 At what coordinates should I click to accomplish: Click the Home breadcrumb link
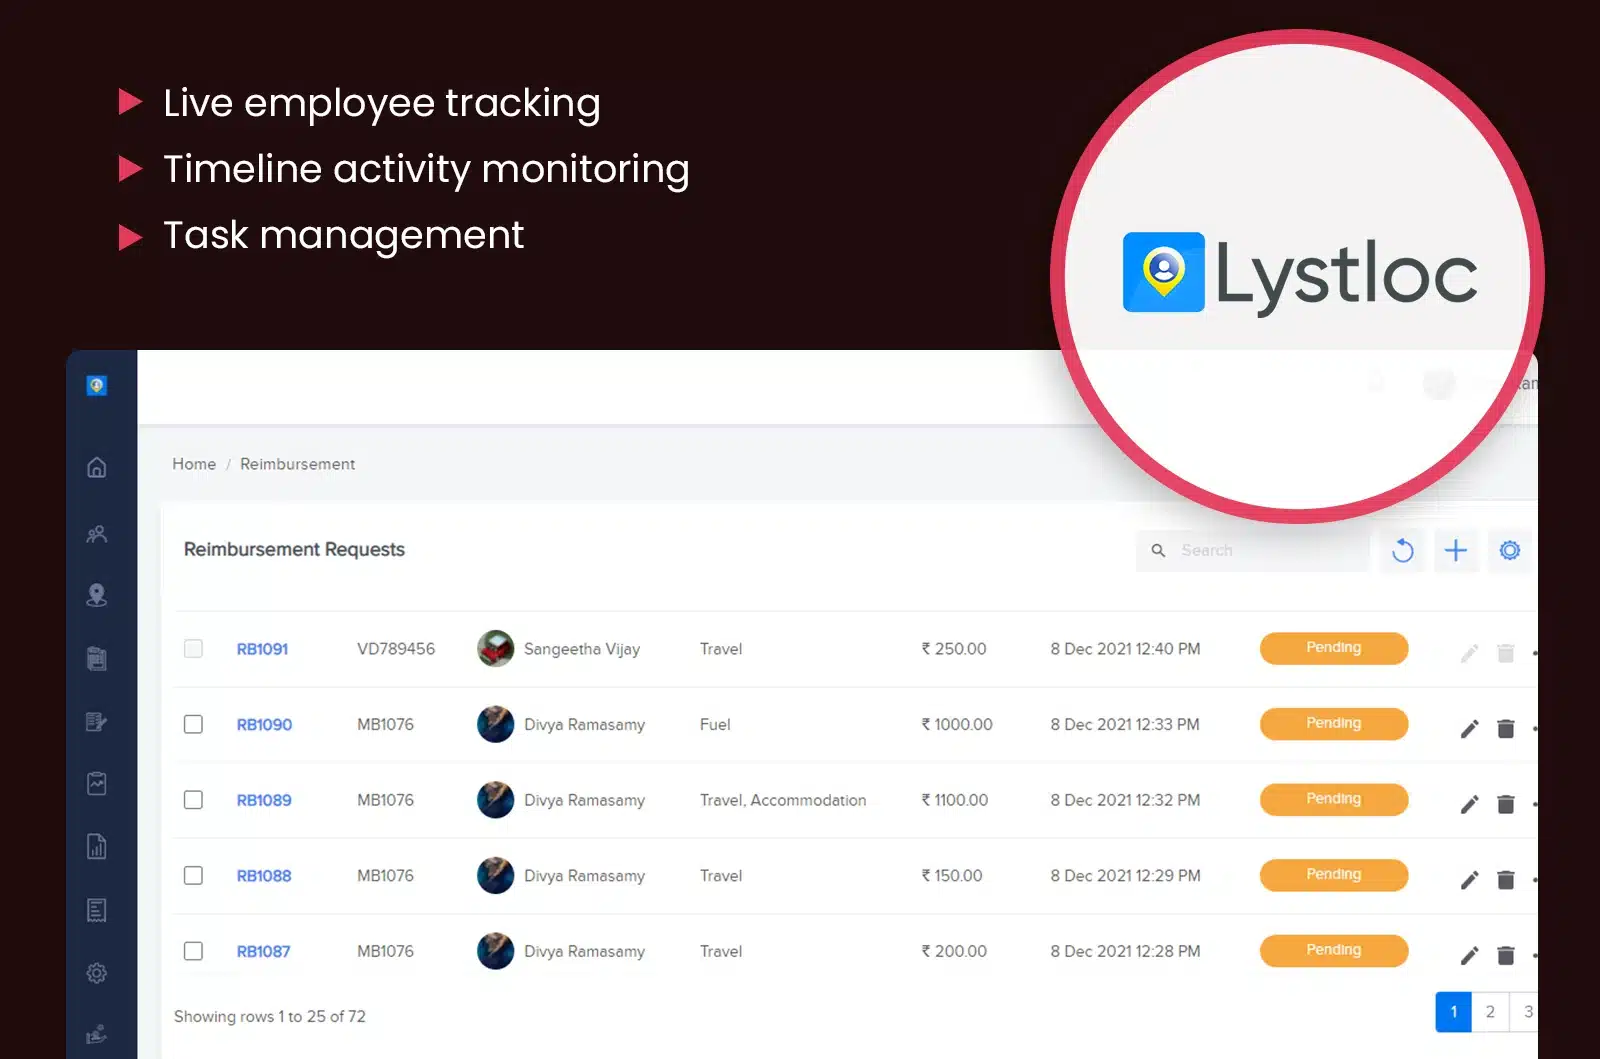point(193,464)
